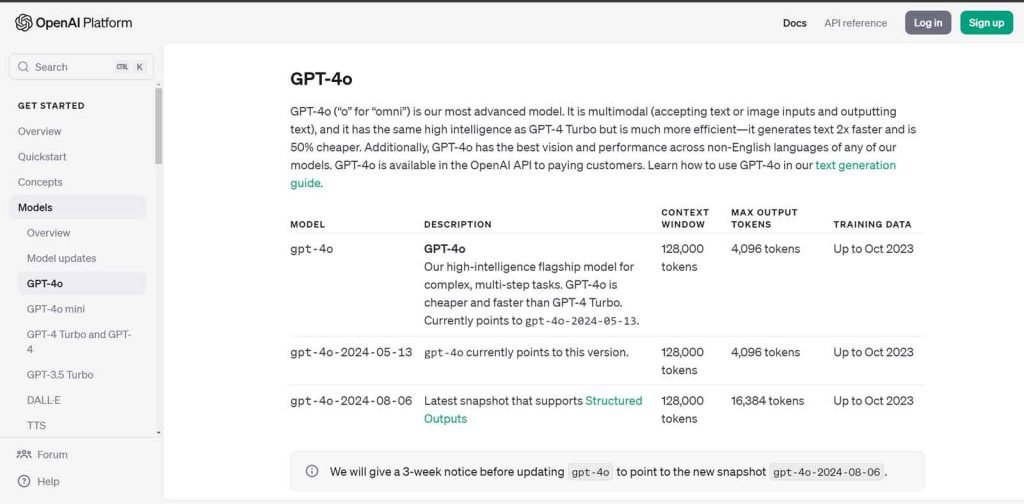Open the text generation guide link

pos(855,165)
